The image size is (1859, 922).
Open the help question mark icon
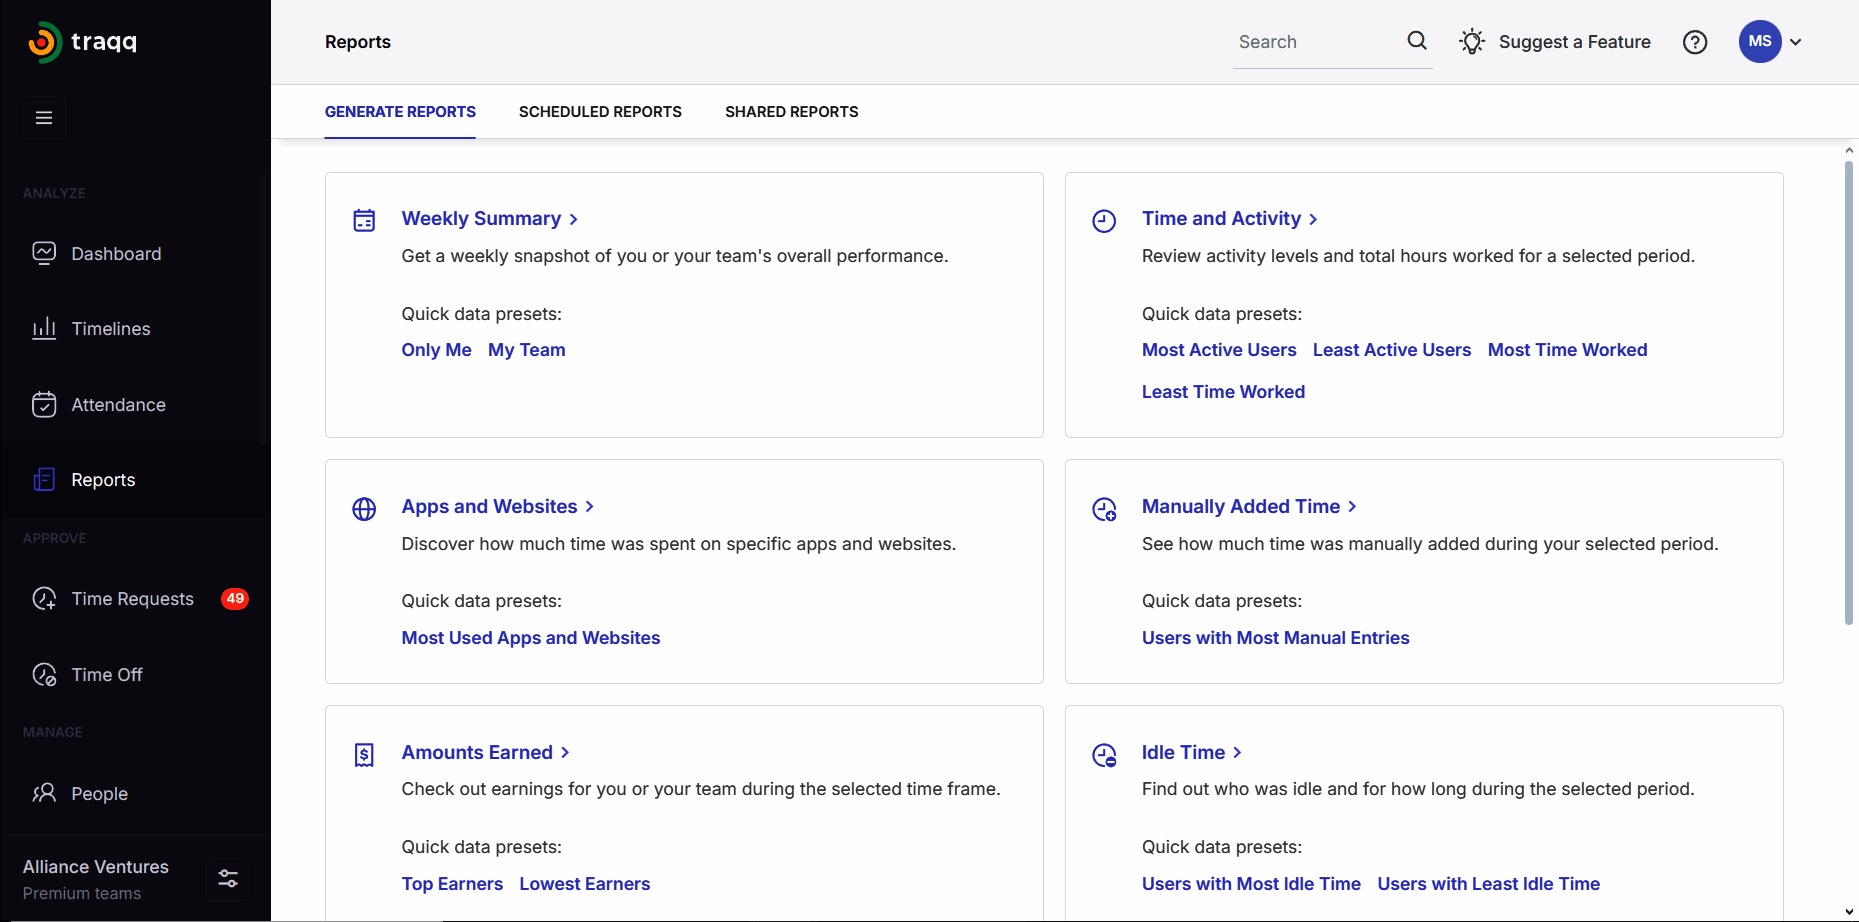point(1694,42)
